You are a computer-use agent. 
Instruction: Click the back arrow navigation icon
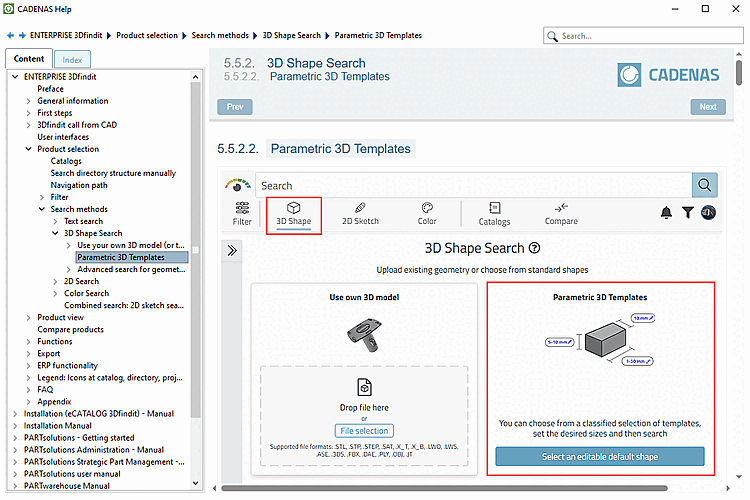tap(11, 35)
